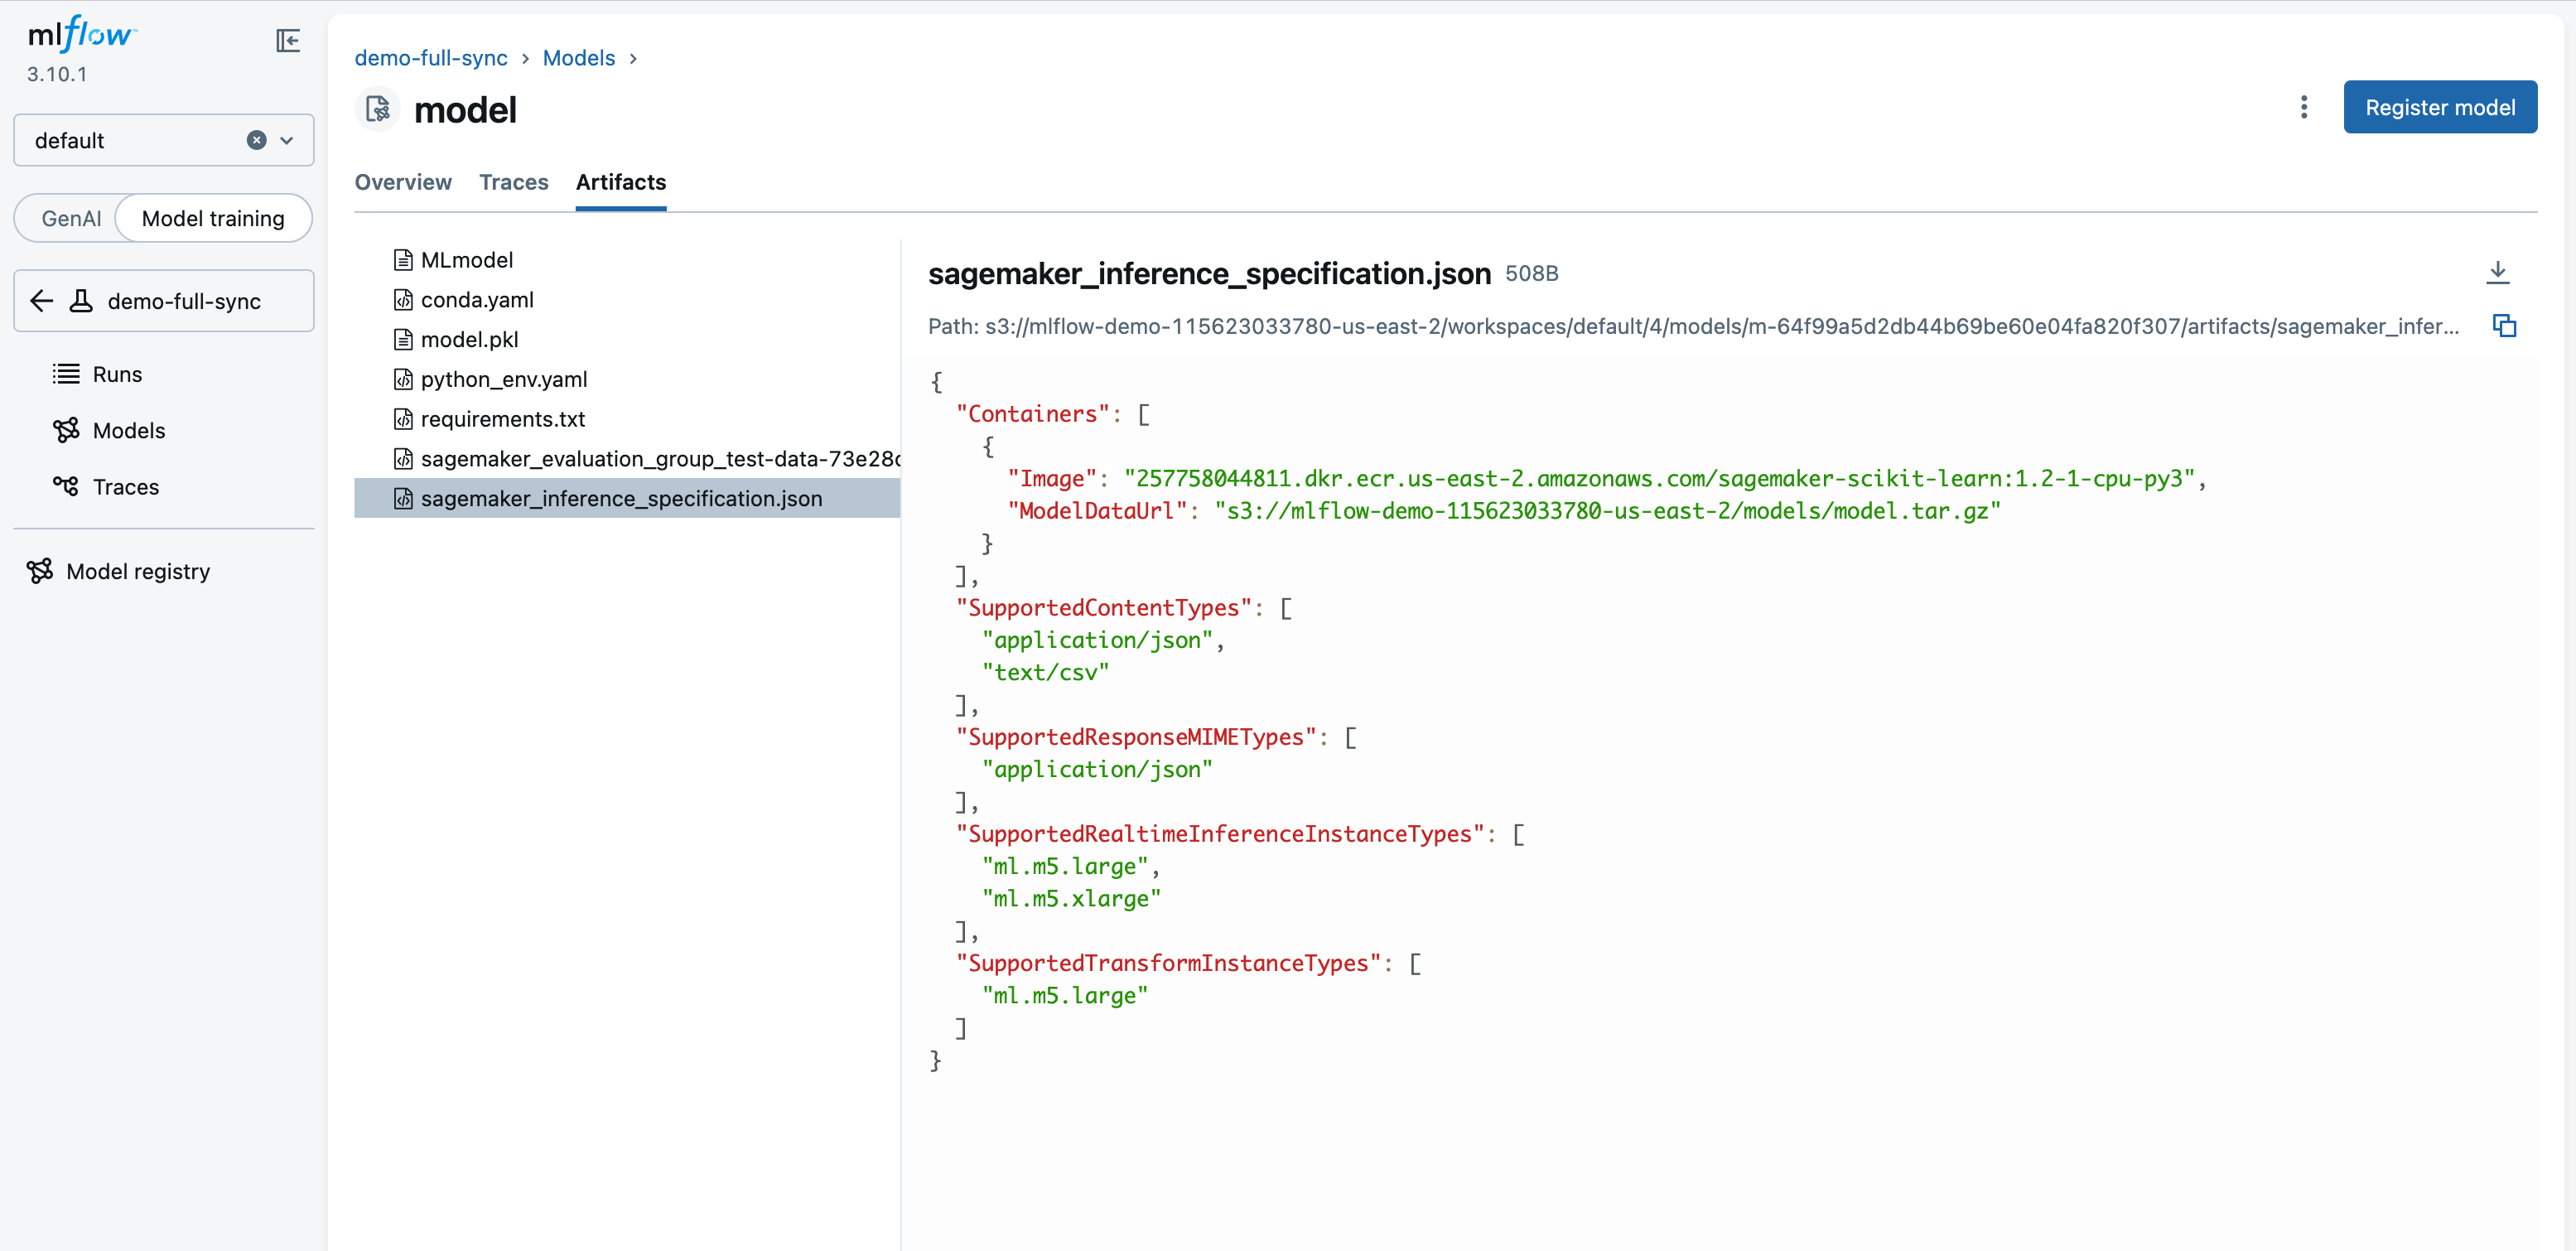
Task: Click the Models sidebar icon
Action: pyautogui.click(x=66, y=430)
